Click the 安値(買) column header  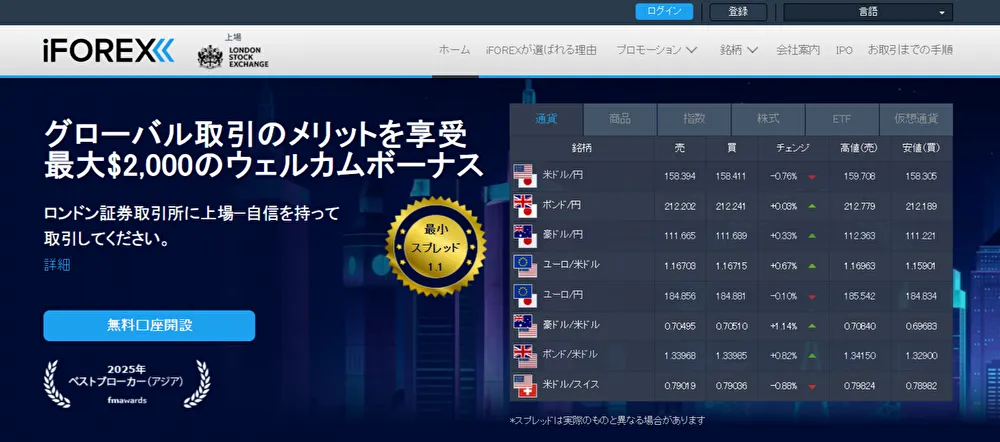(x=920, y=148)
